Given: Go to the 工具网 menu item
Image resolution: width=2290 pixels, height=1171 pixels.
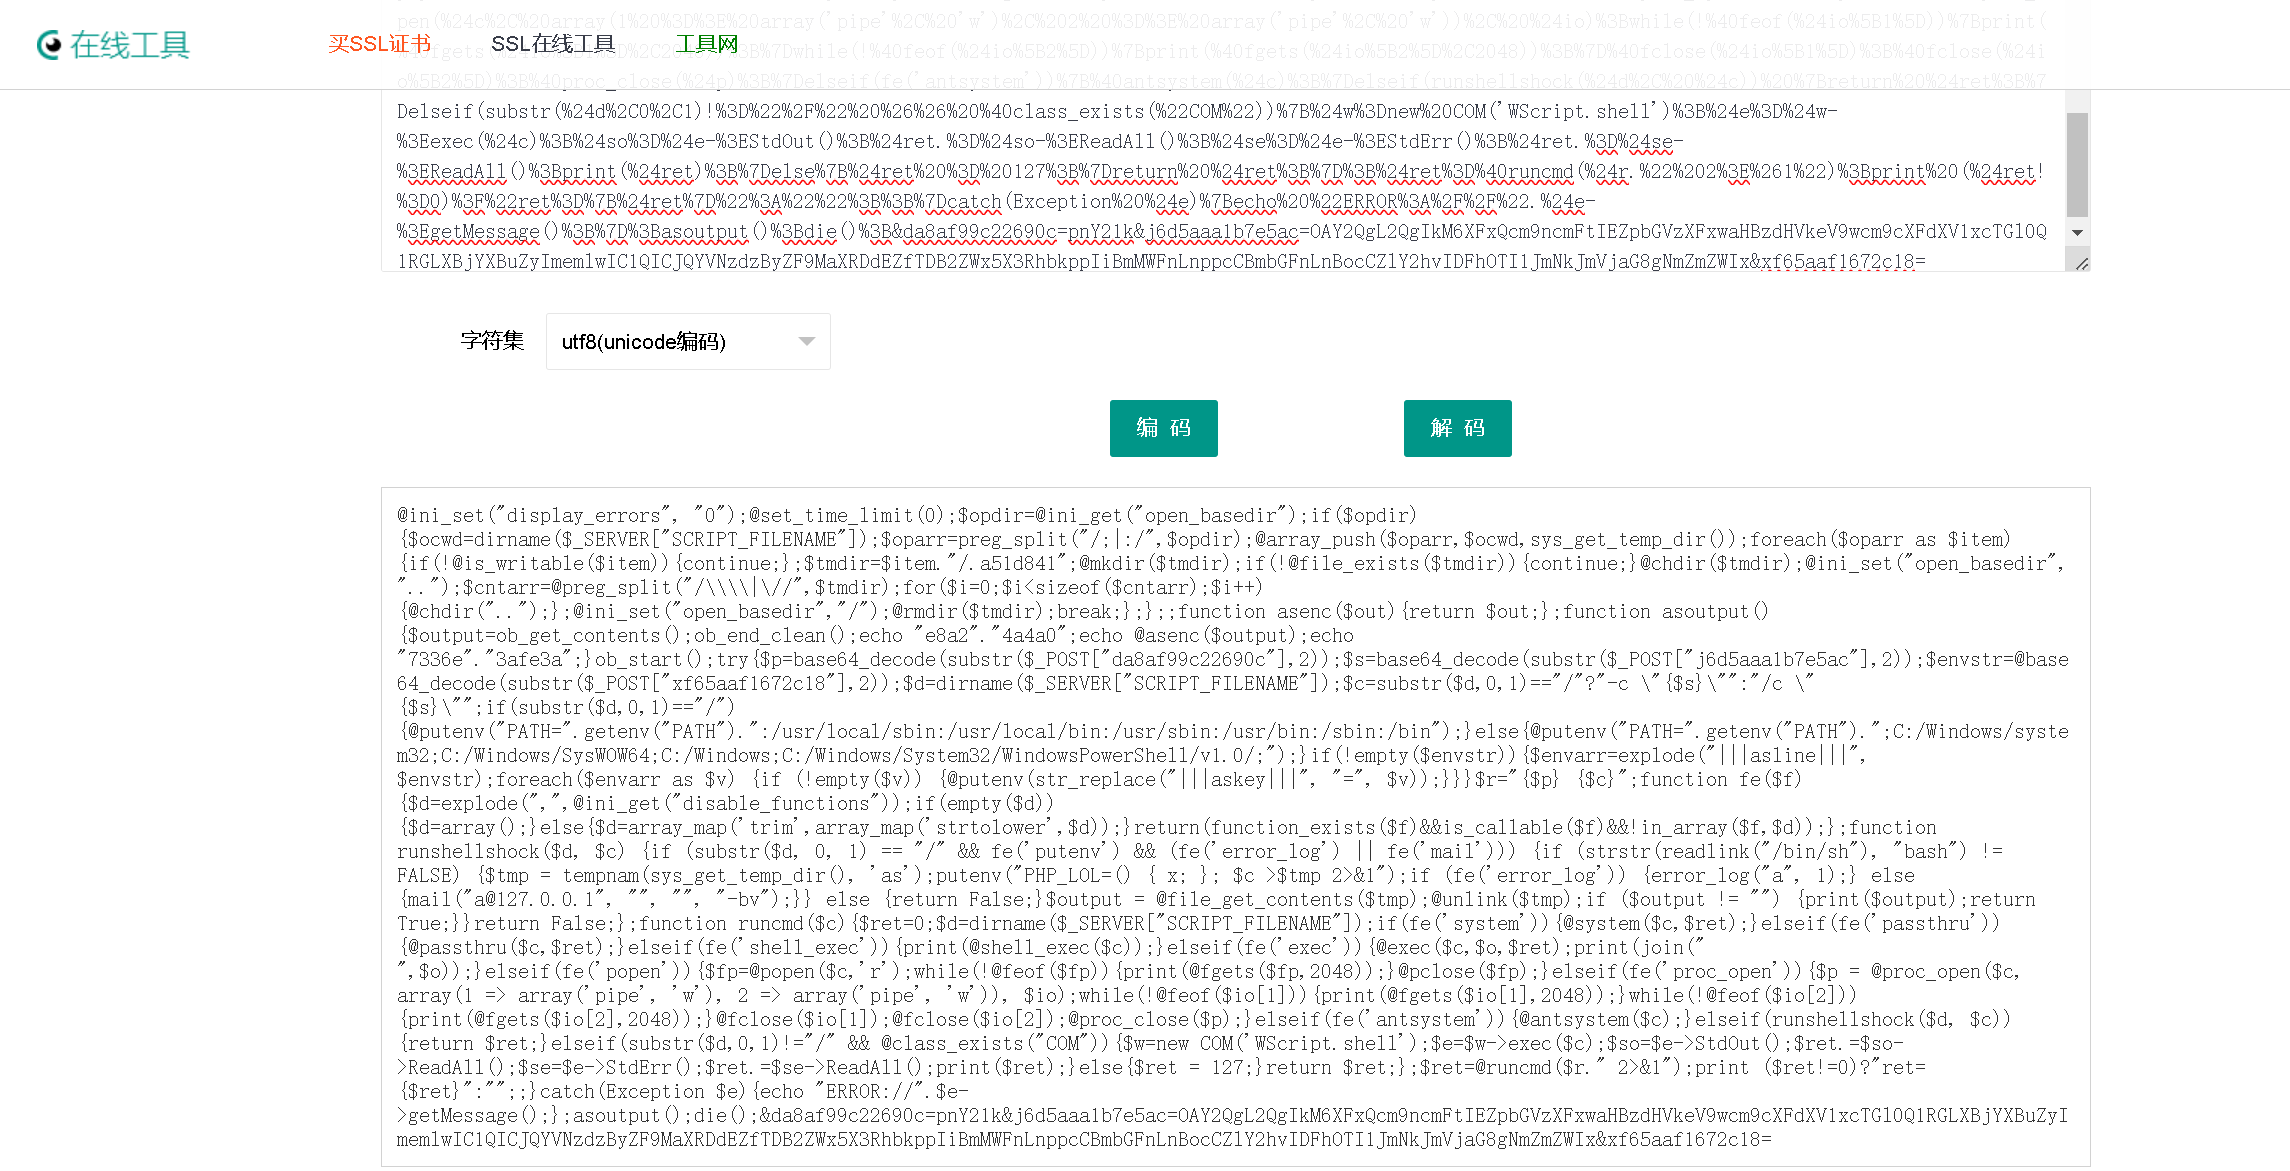Looking at the screenshot, I should pos(707,44).
